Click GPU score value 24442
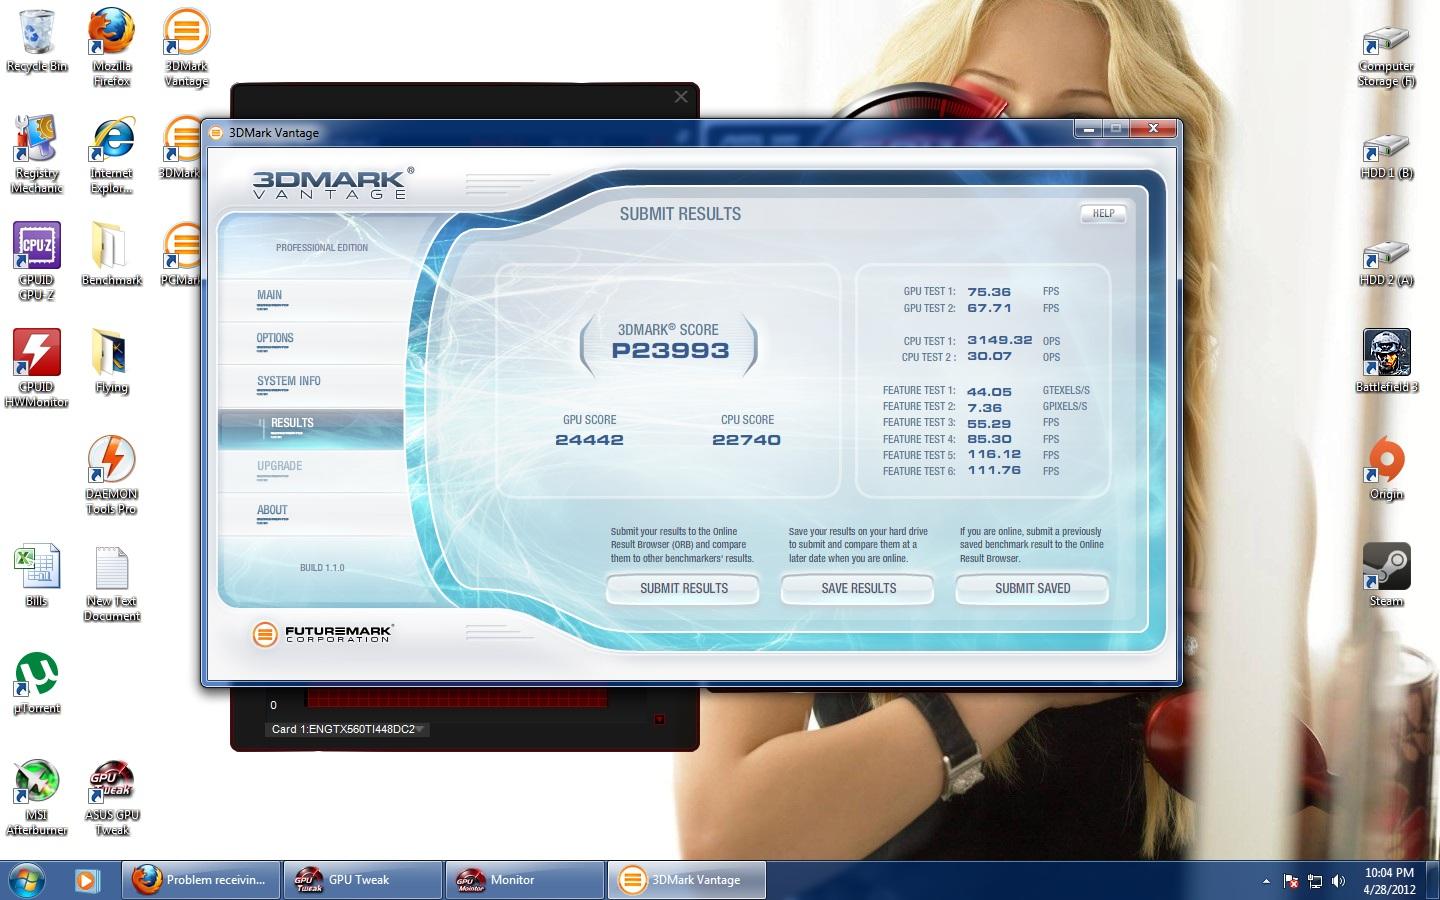 [589, 440]
